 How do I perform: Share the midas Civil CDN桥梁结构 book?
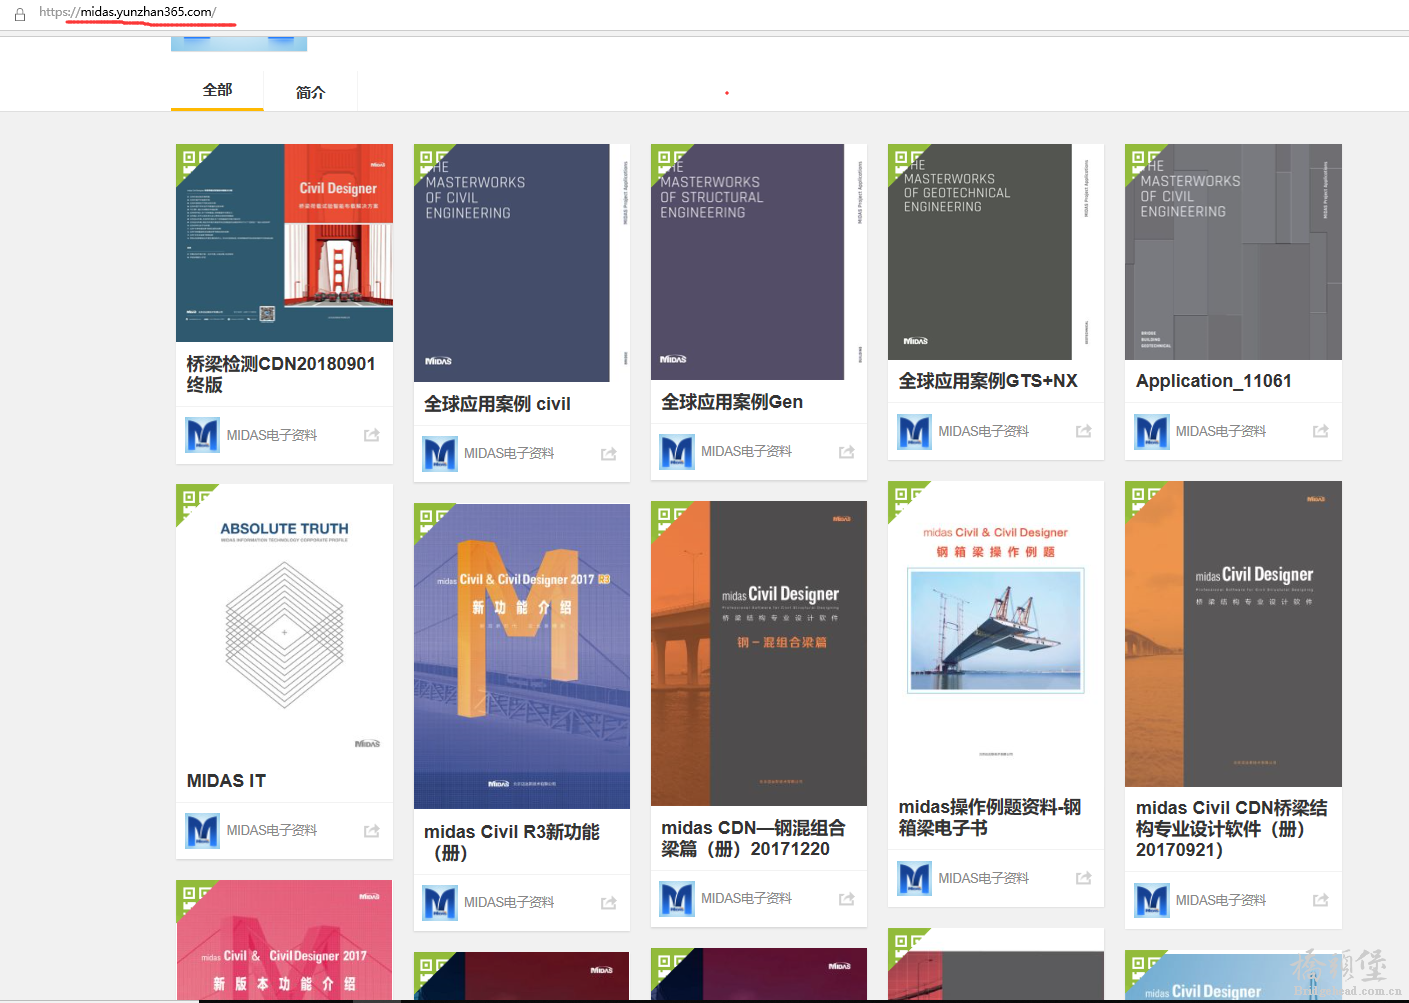click(1321, 900)
